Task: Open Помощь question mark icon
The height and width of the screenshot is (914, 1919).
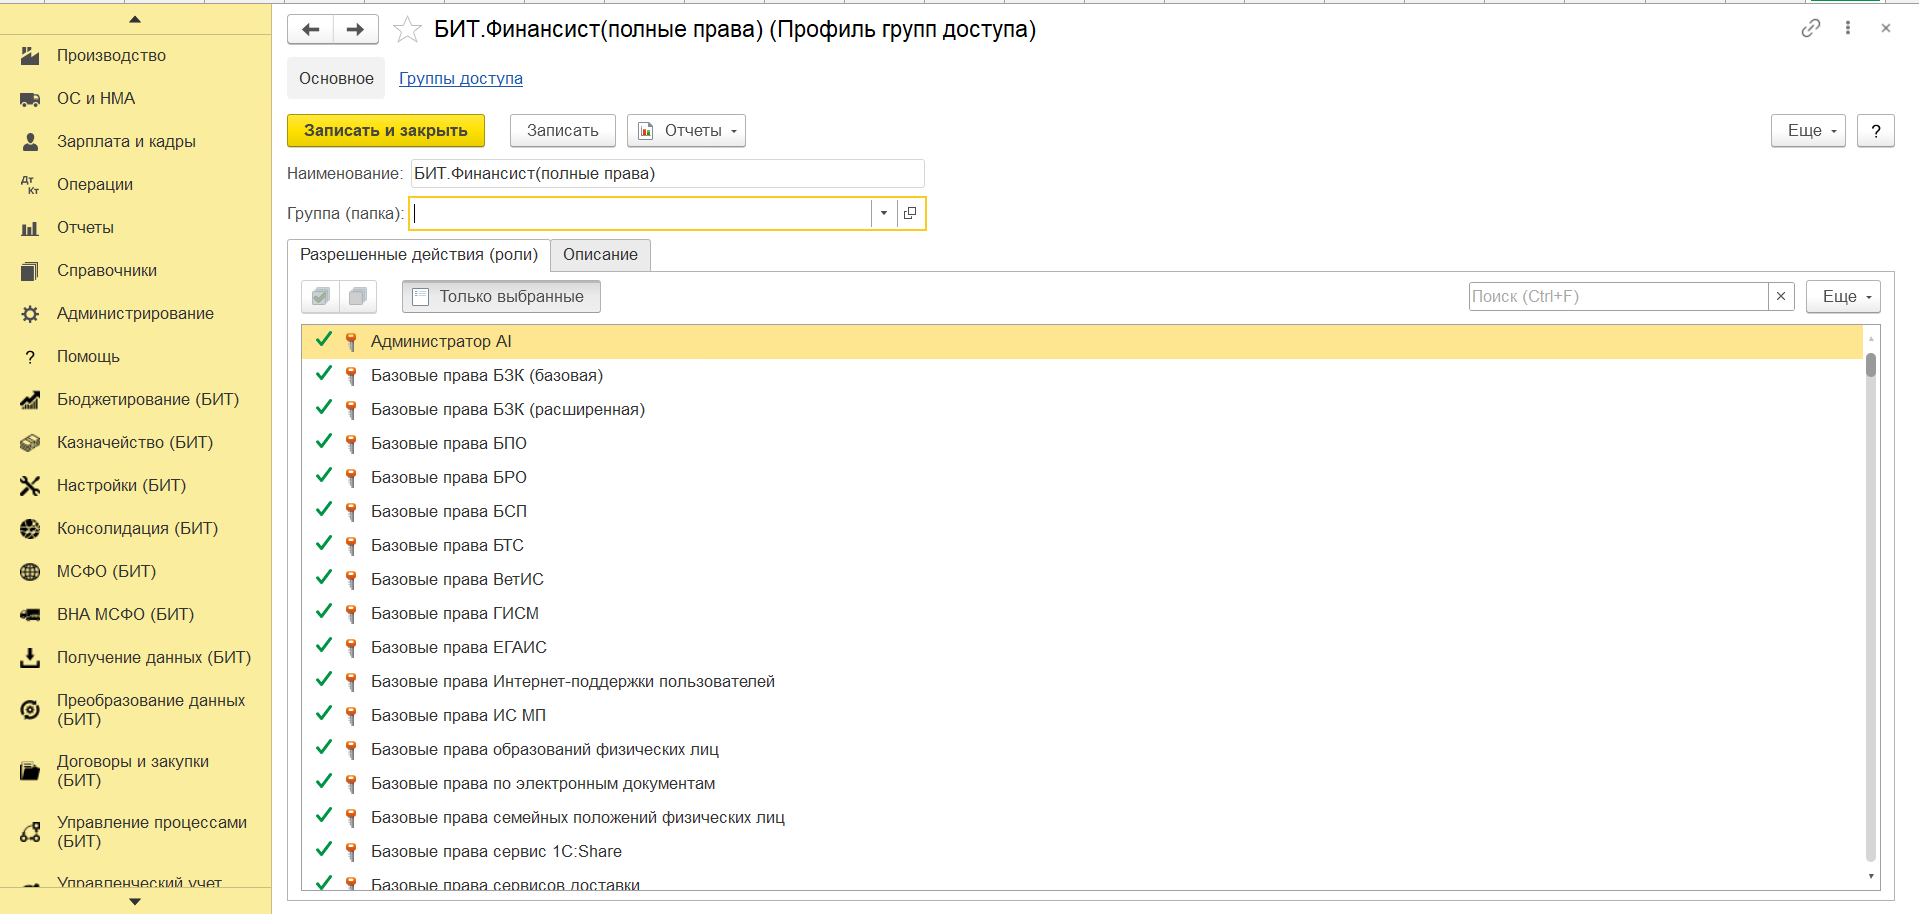Action: [30, 357]
